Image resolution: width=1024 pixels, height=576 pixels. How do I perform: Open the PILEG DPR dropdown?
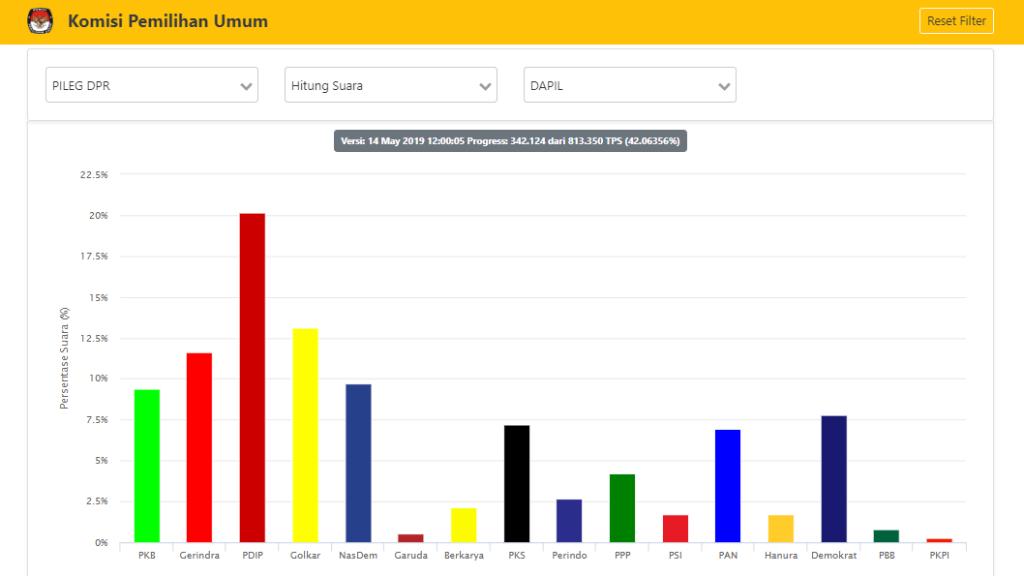151,86
